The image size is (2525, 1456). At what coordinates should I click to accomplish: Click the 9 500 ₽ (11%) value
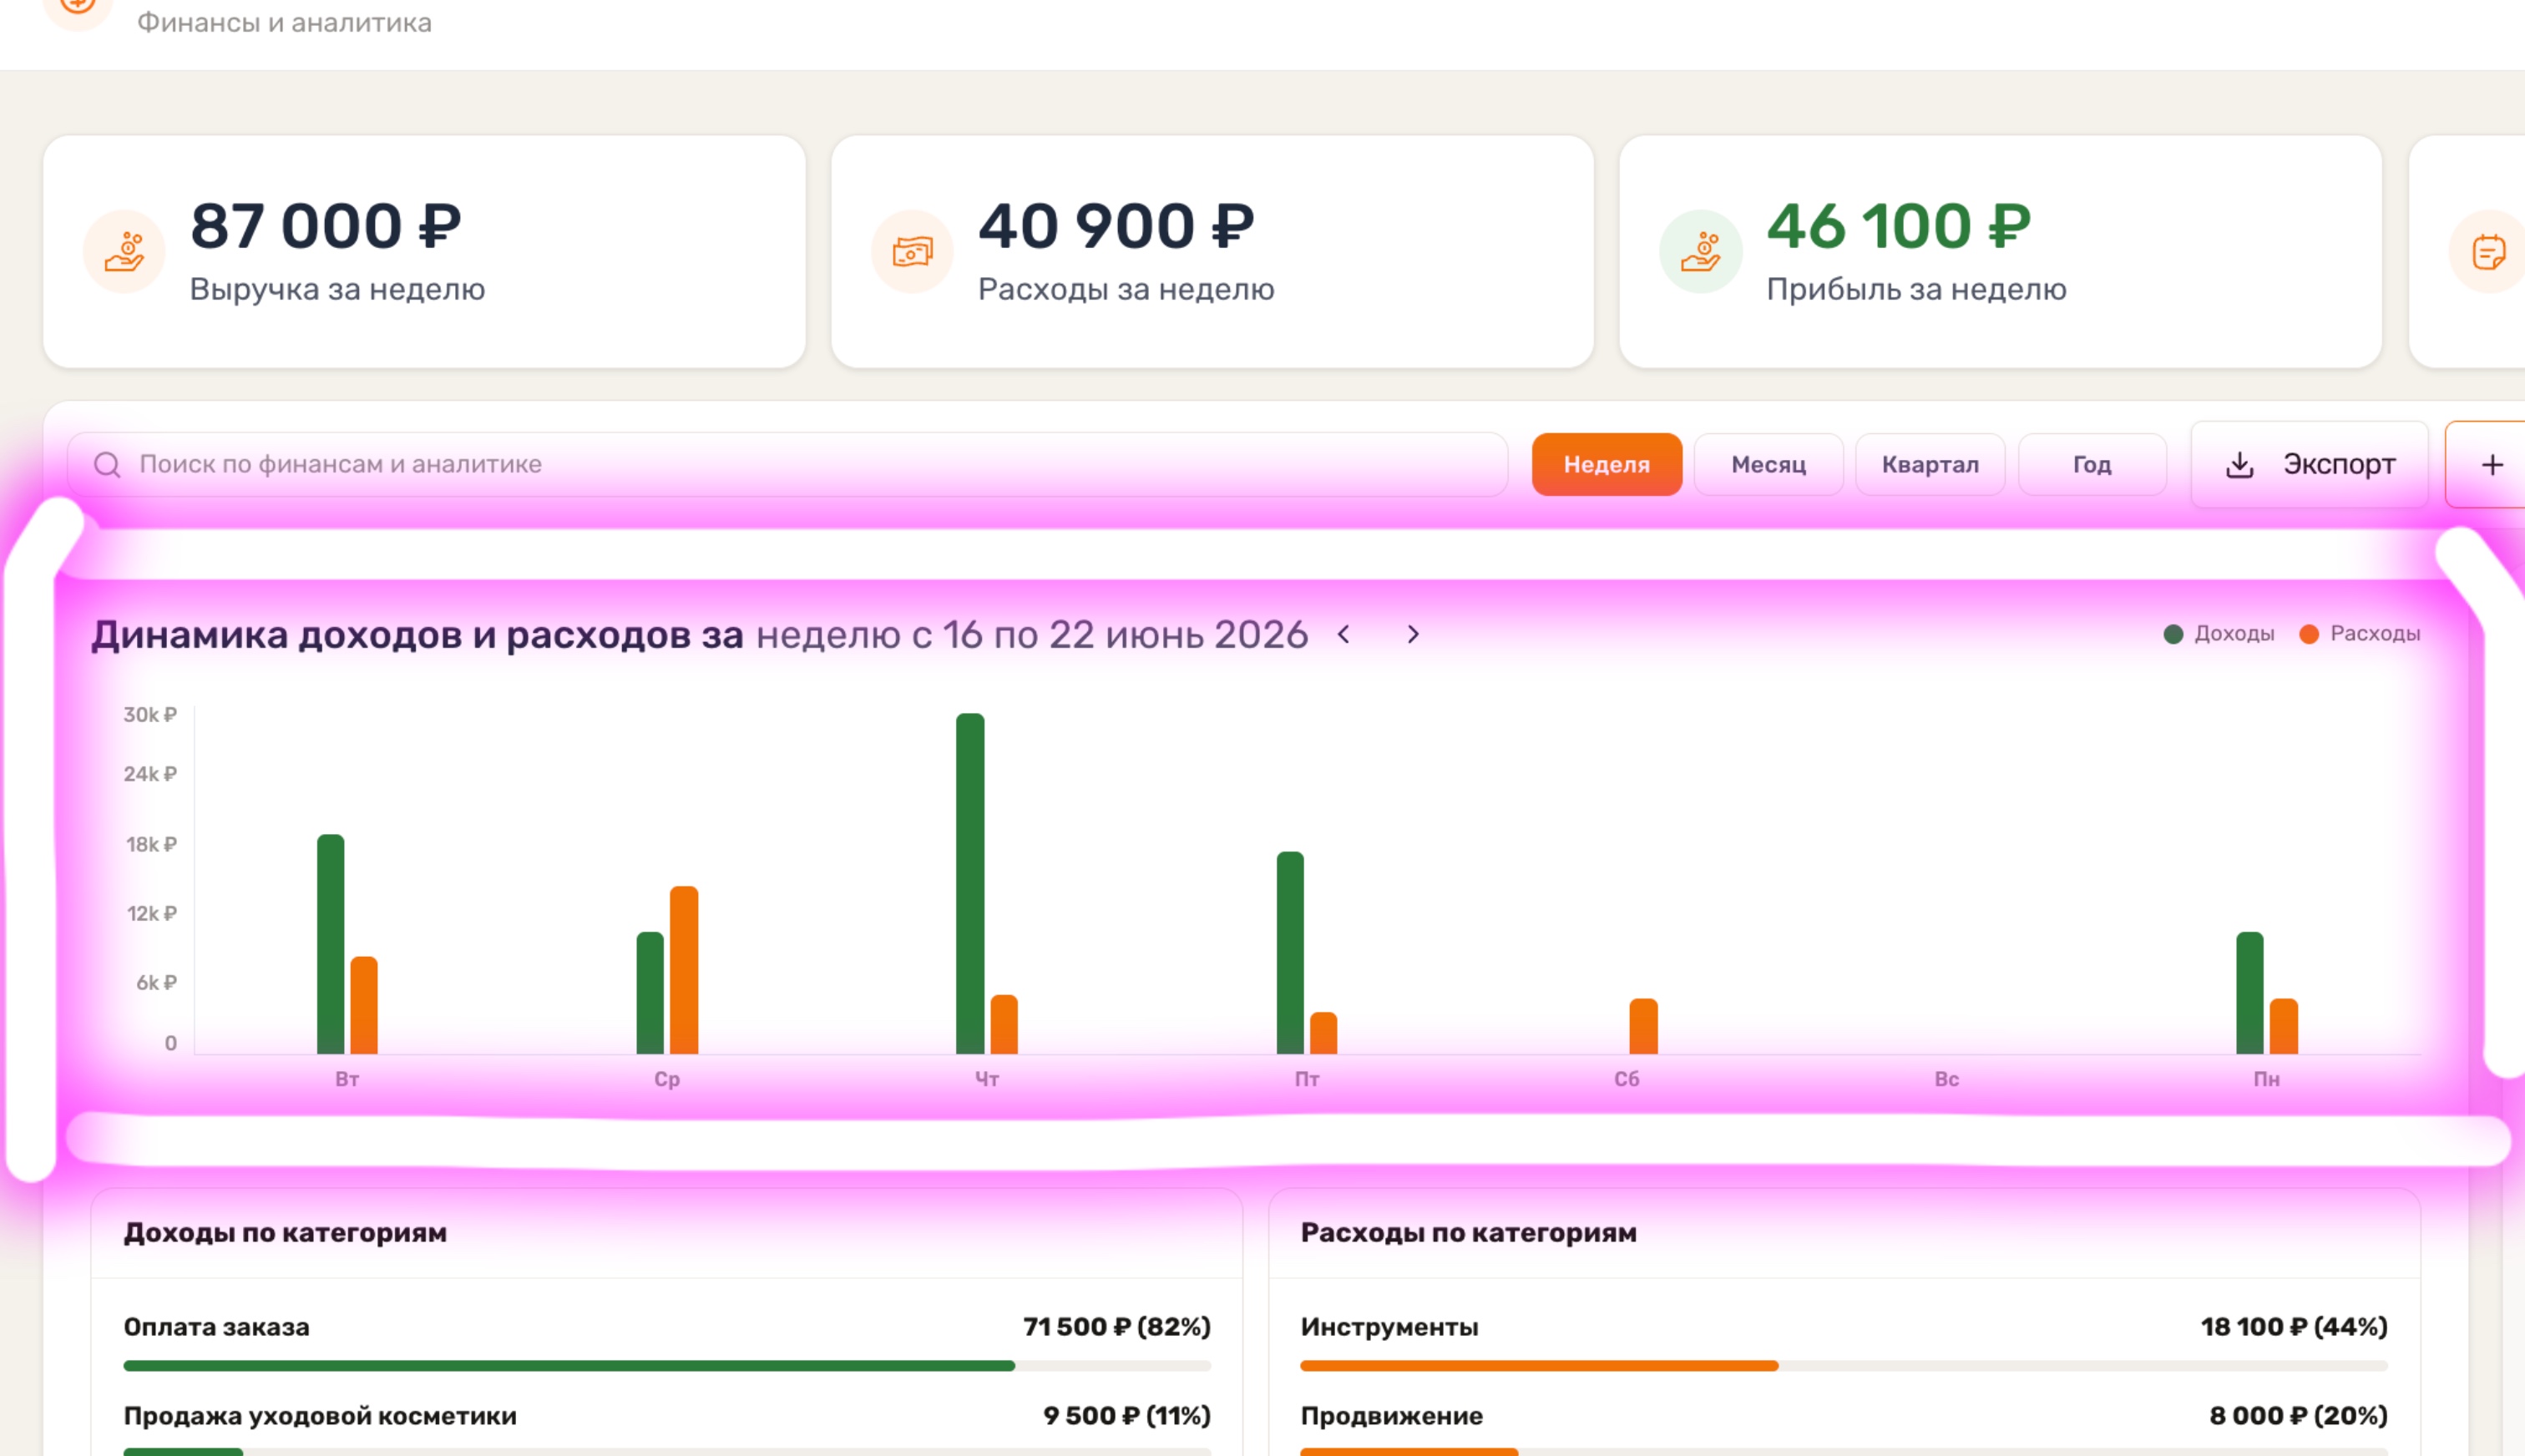(x=1127, y=1416)
